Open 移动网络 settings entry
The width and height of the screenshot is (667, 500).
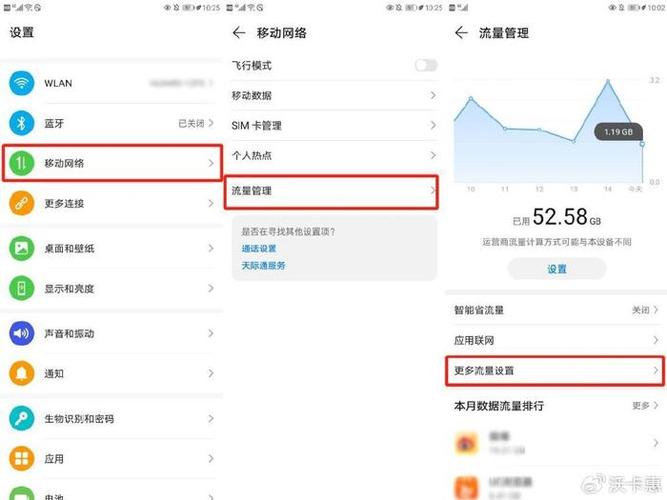pos(112,163)
